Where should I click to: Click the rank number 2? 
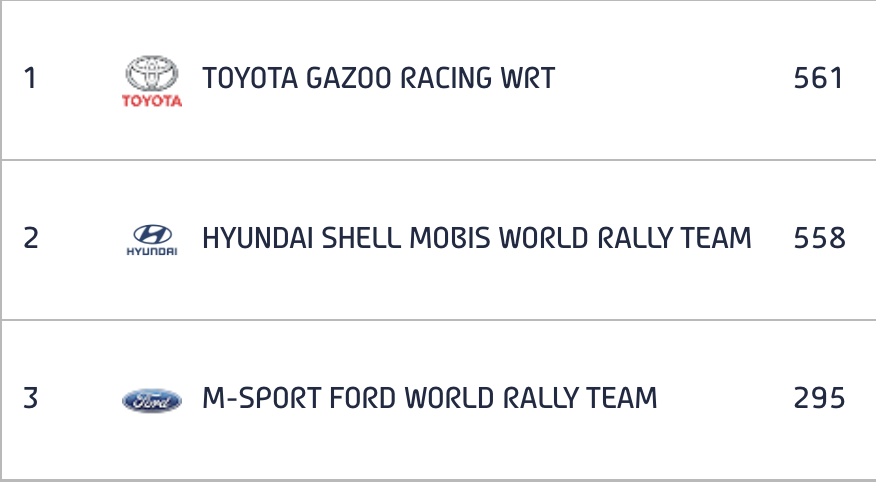tap(31, 238)
